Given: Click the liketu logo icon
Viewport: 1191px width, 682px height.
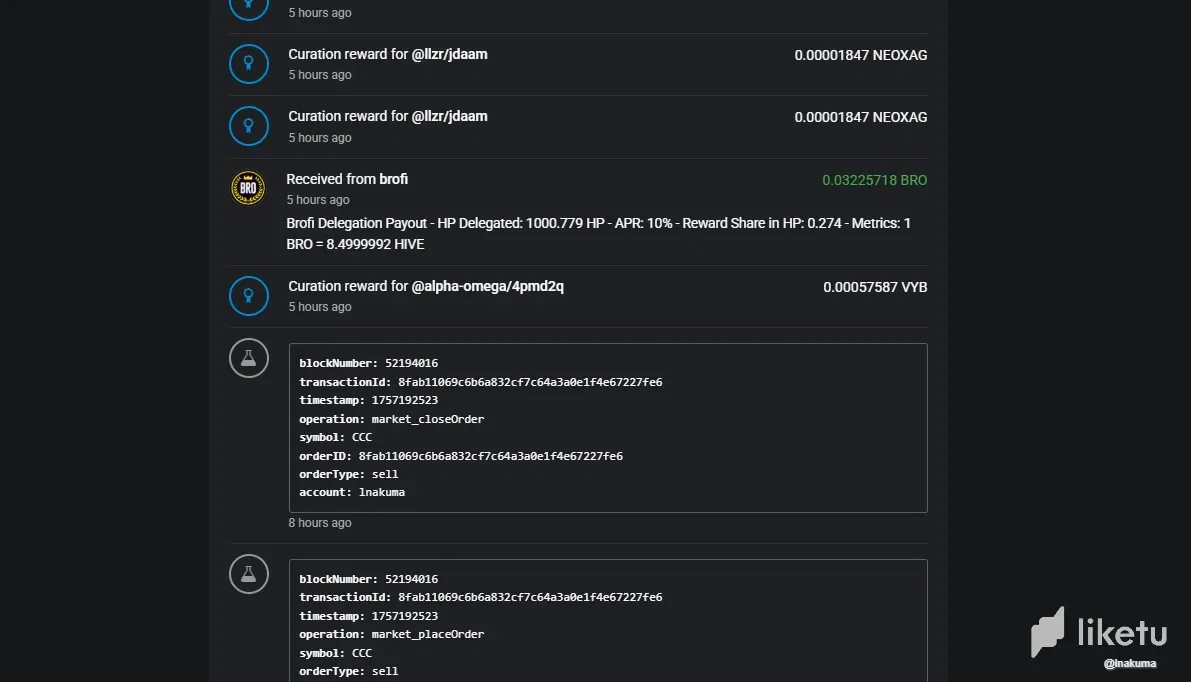Looking at the screenshot, I should point(1048,632).
